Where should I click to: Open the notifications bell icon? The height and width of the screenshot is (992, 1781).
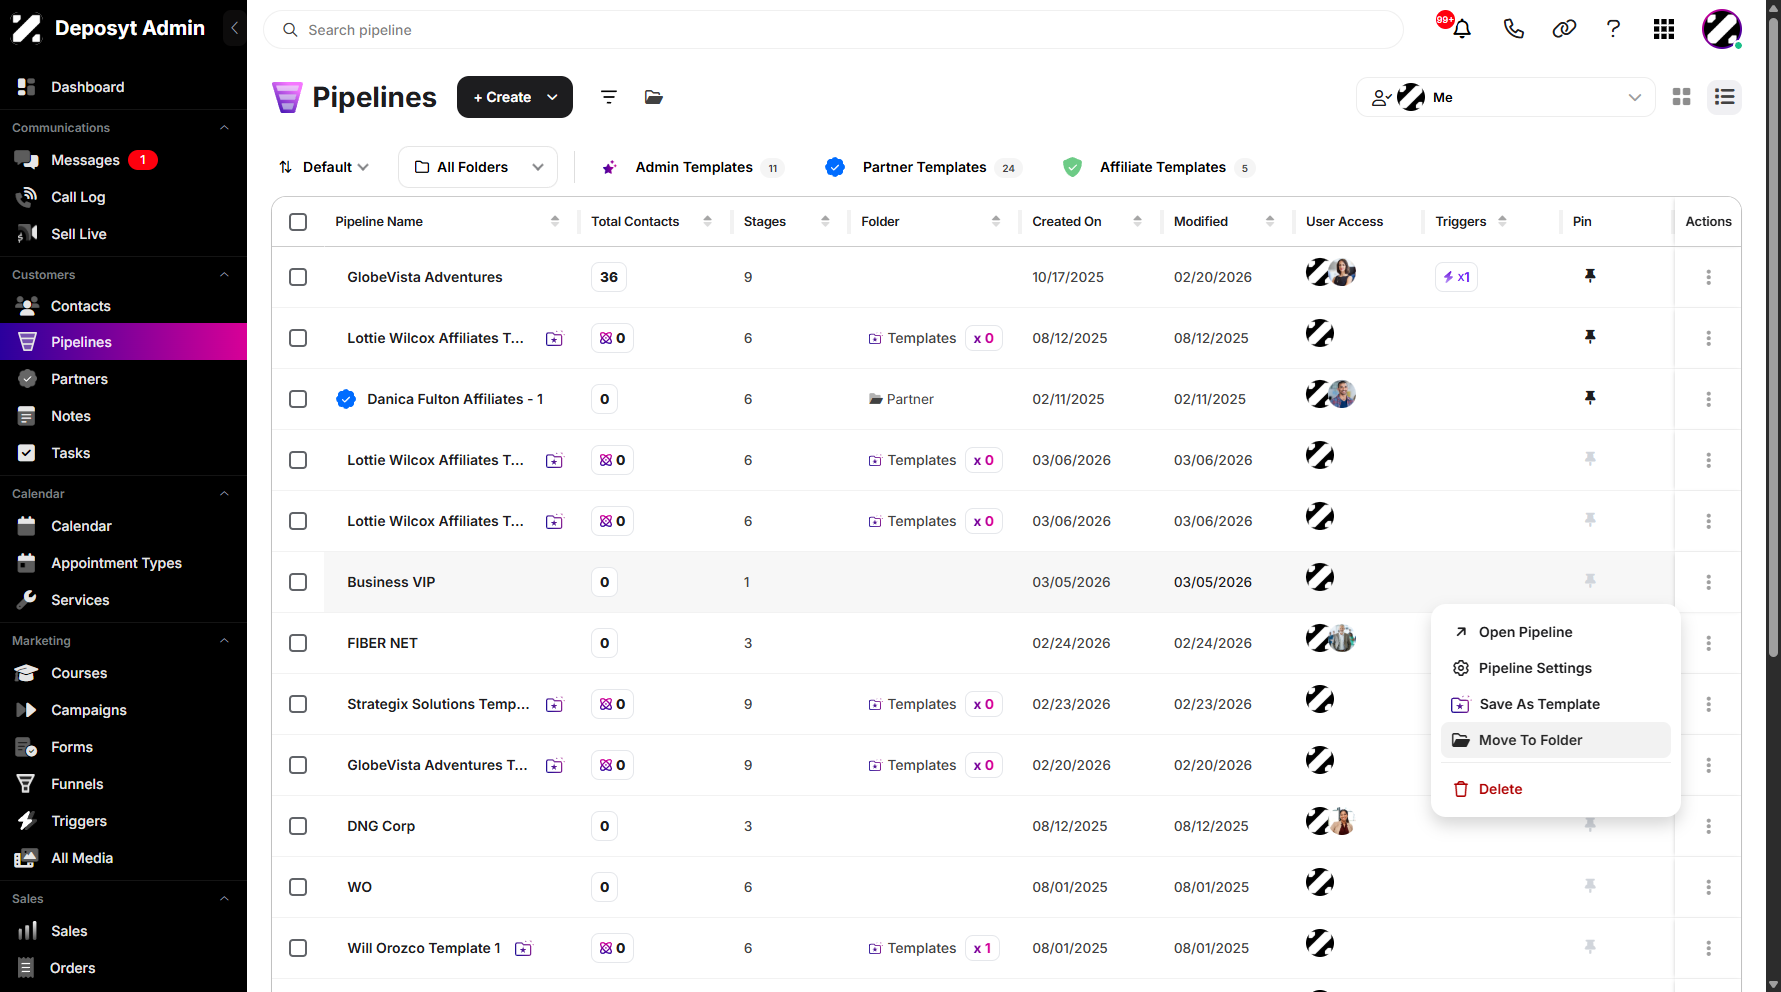1461,29
